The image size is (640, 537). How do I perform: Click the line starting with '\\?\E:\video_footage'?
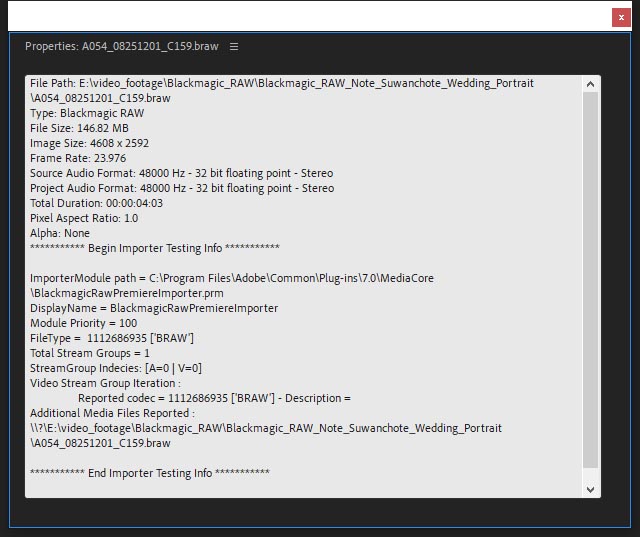[266, 428]
